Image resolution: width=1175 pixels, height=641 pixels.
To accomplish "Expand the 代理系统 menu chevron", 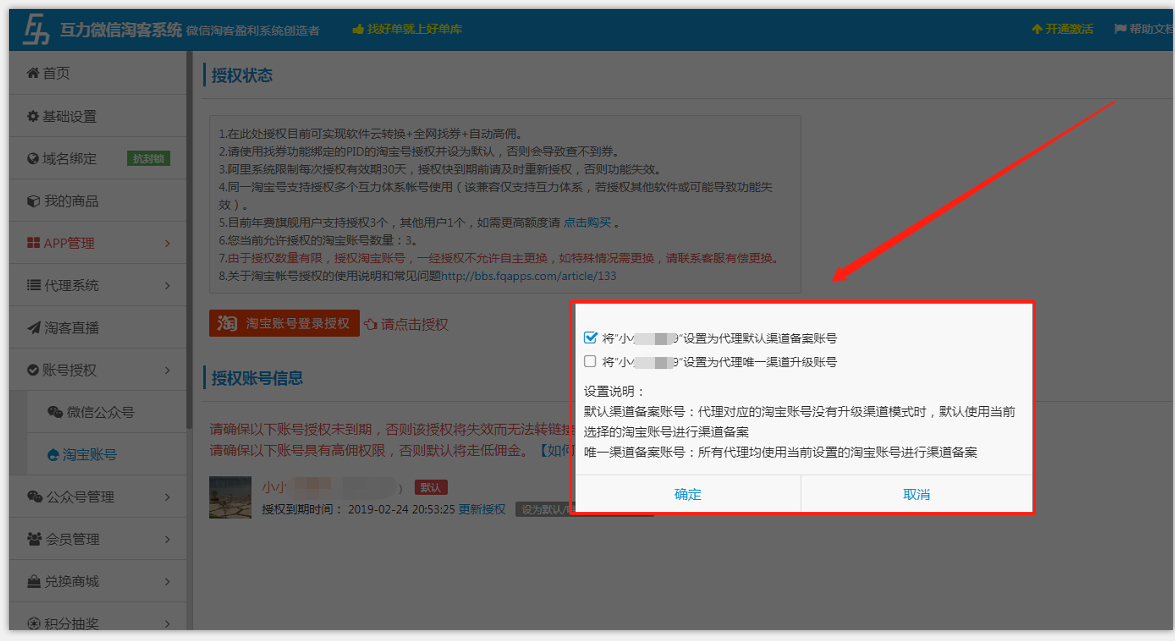I will click(x=167, y=285).
